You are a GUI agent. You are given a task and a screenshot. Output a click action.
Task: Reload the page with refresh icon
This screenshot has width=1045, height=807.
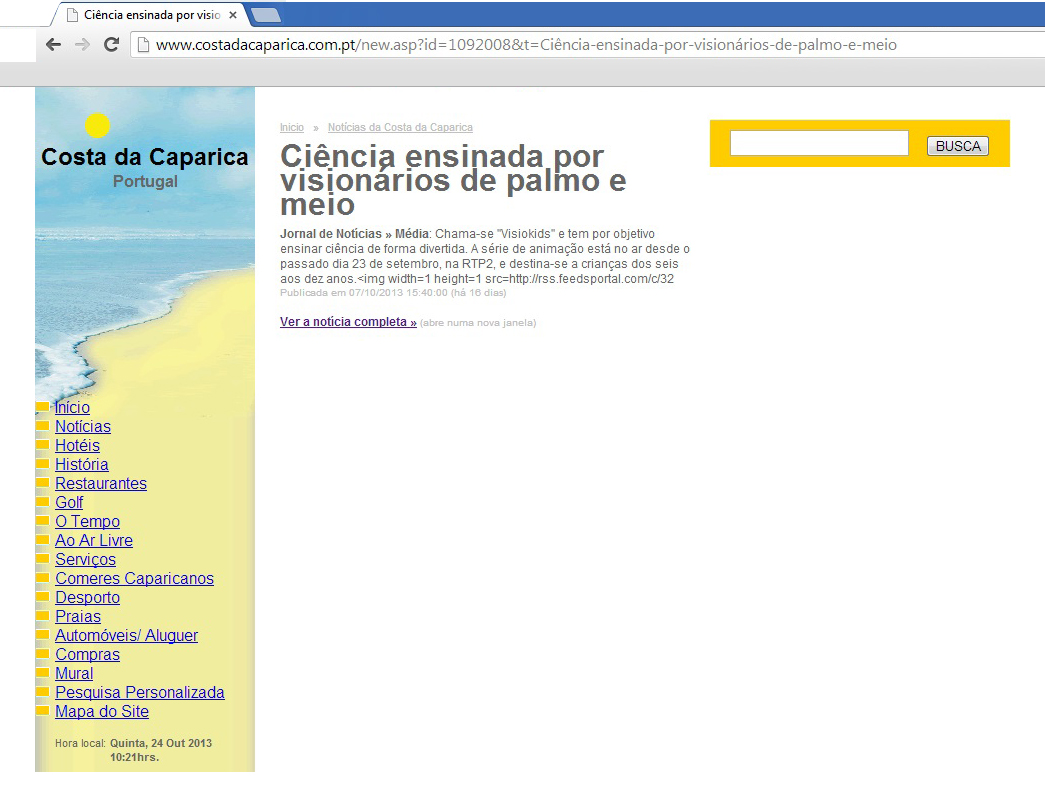coord(112,45)
